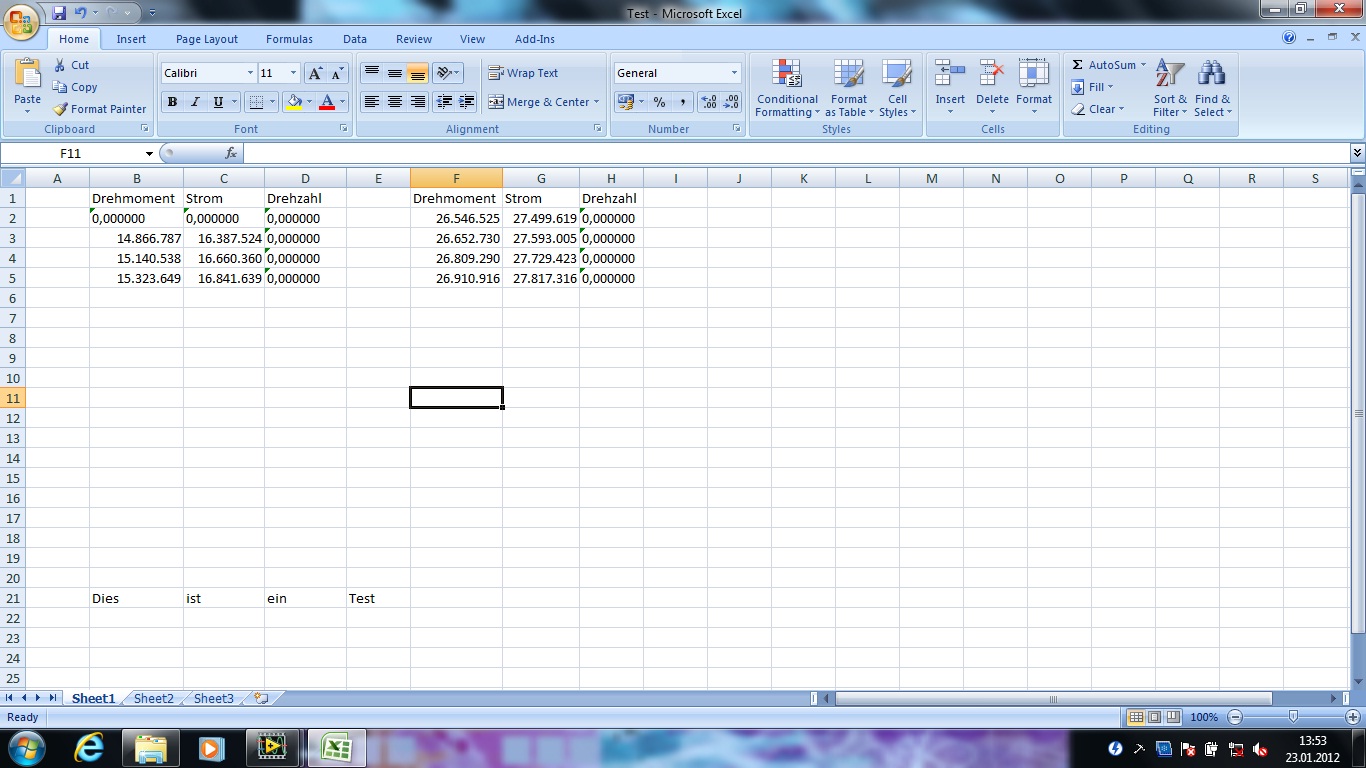The width and height of the screenshot is (1366, 768).
Task: Click the Office Button logo
Action: click(22, 20)
